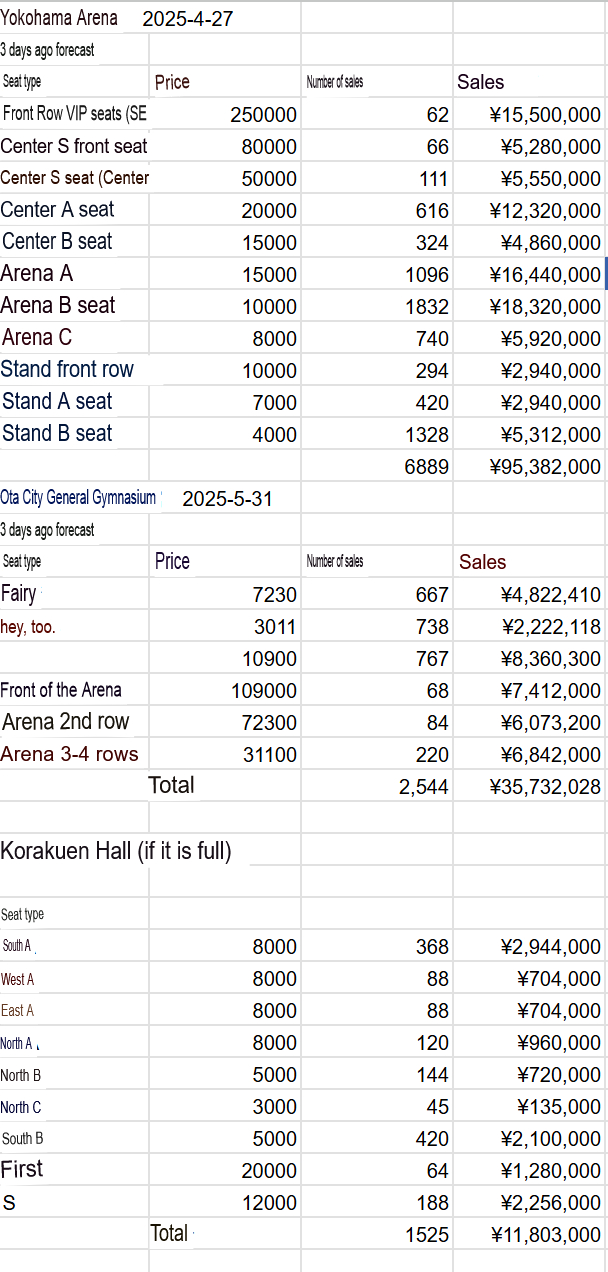Select the Front Row VIP seats cell
Image resolution: width=608 pixels, height=1272 pixels.
(x=75, y=114)
